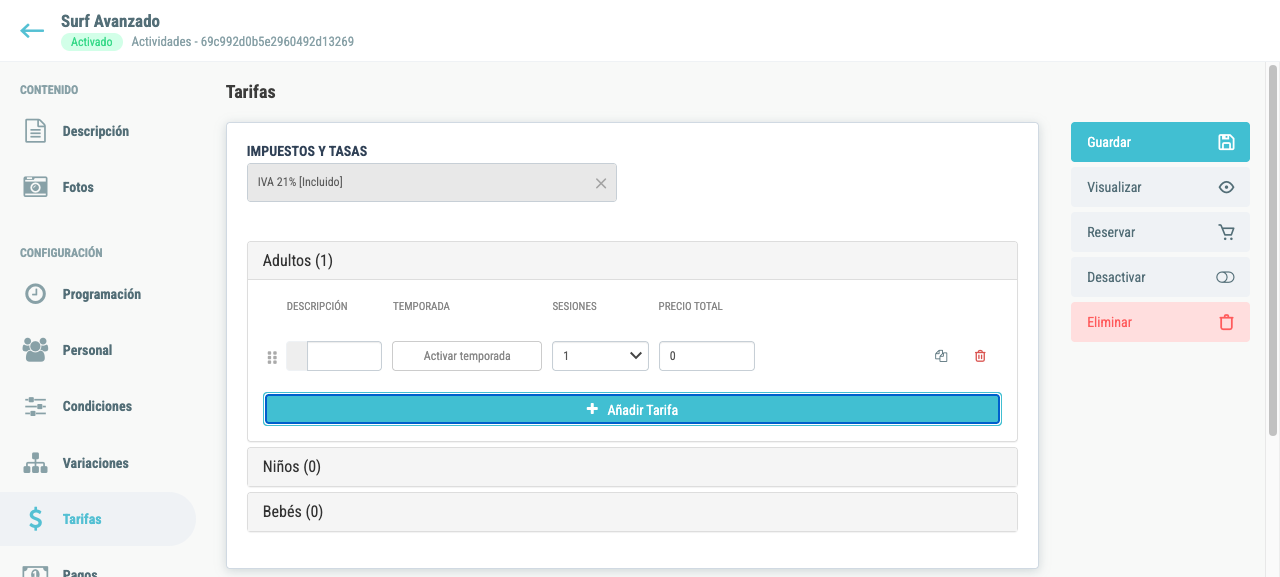The height and width of the screenshot is (577, 1280).
Task: Click the Programación clock icon
Action: point(35,294)
